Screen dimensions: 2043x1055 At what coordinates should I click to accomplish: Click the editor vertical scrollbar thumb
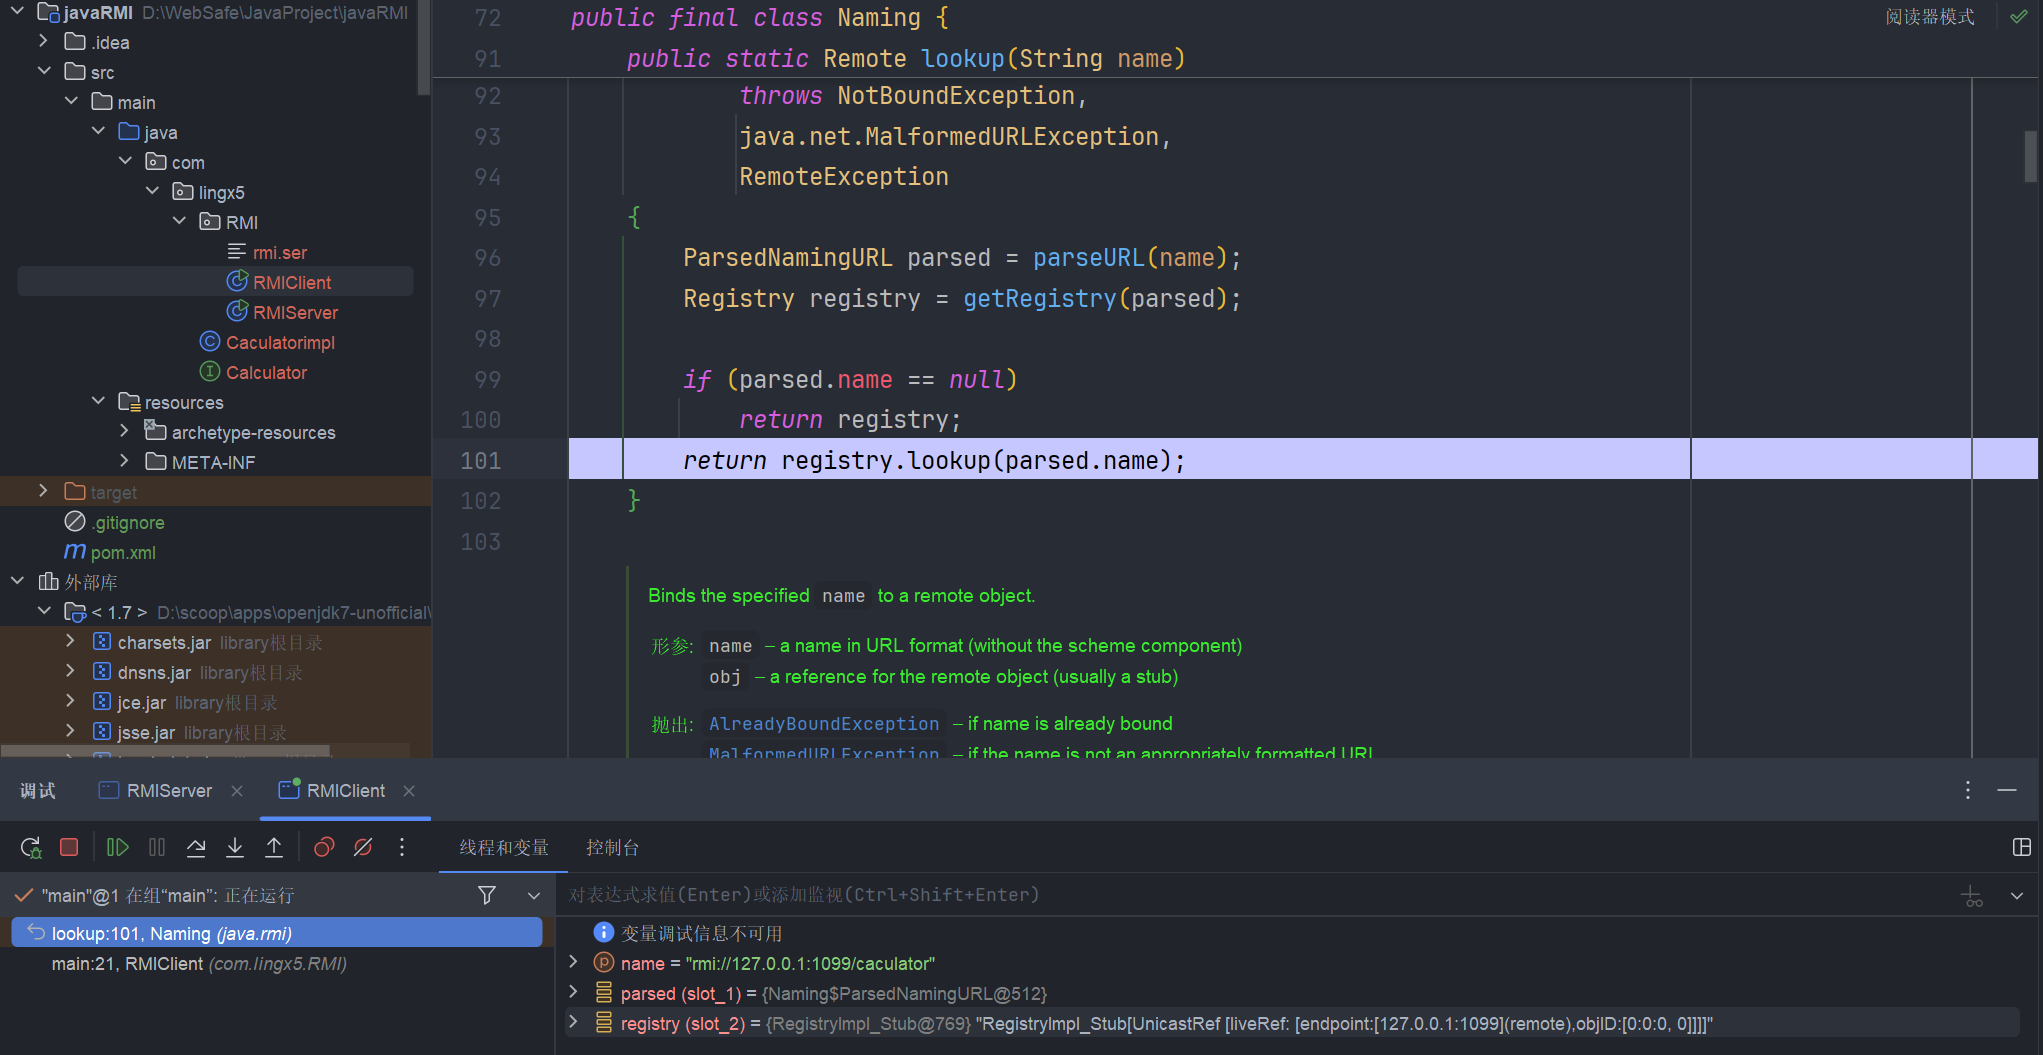(x=2030, y=156)
